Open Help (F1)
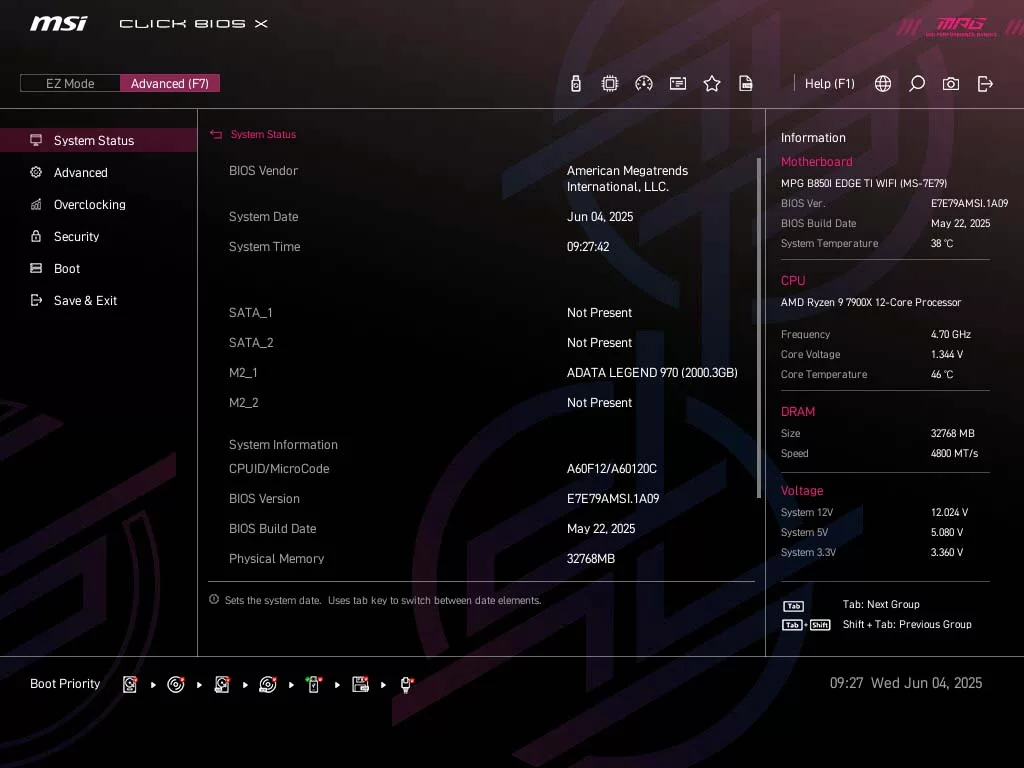Viewport: 1024px width, 768px height. (829, 84)
